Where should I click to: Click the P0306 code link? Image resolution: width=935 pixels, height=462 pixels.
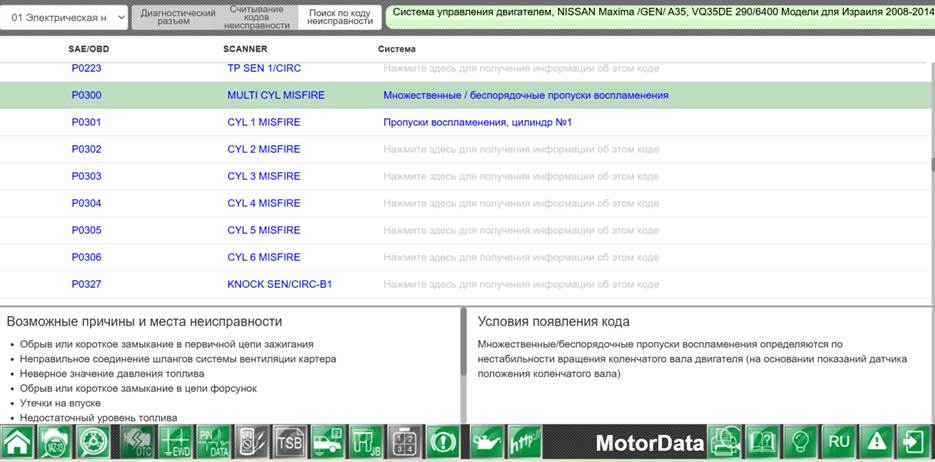pos(86,257)
